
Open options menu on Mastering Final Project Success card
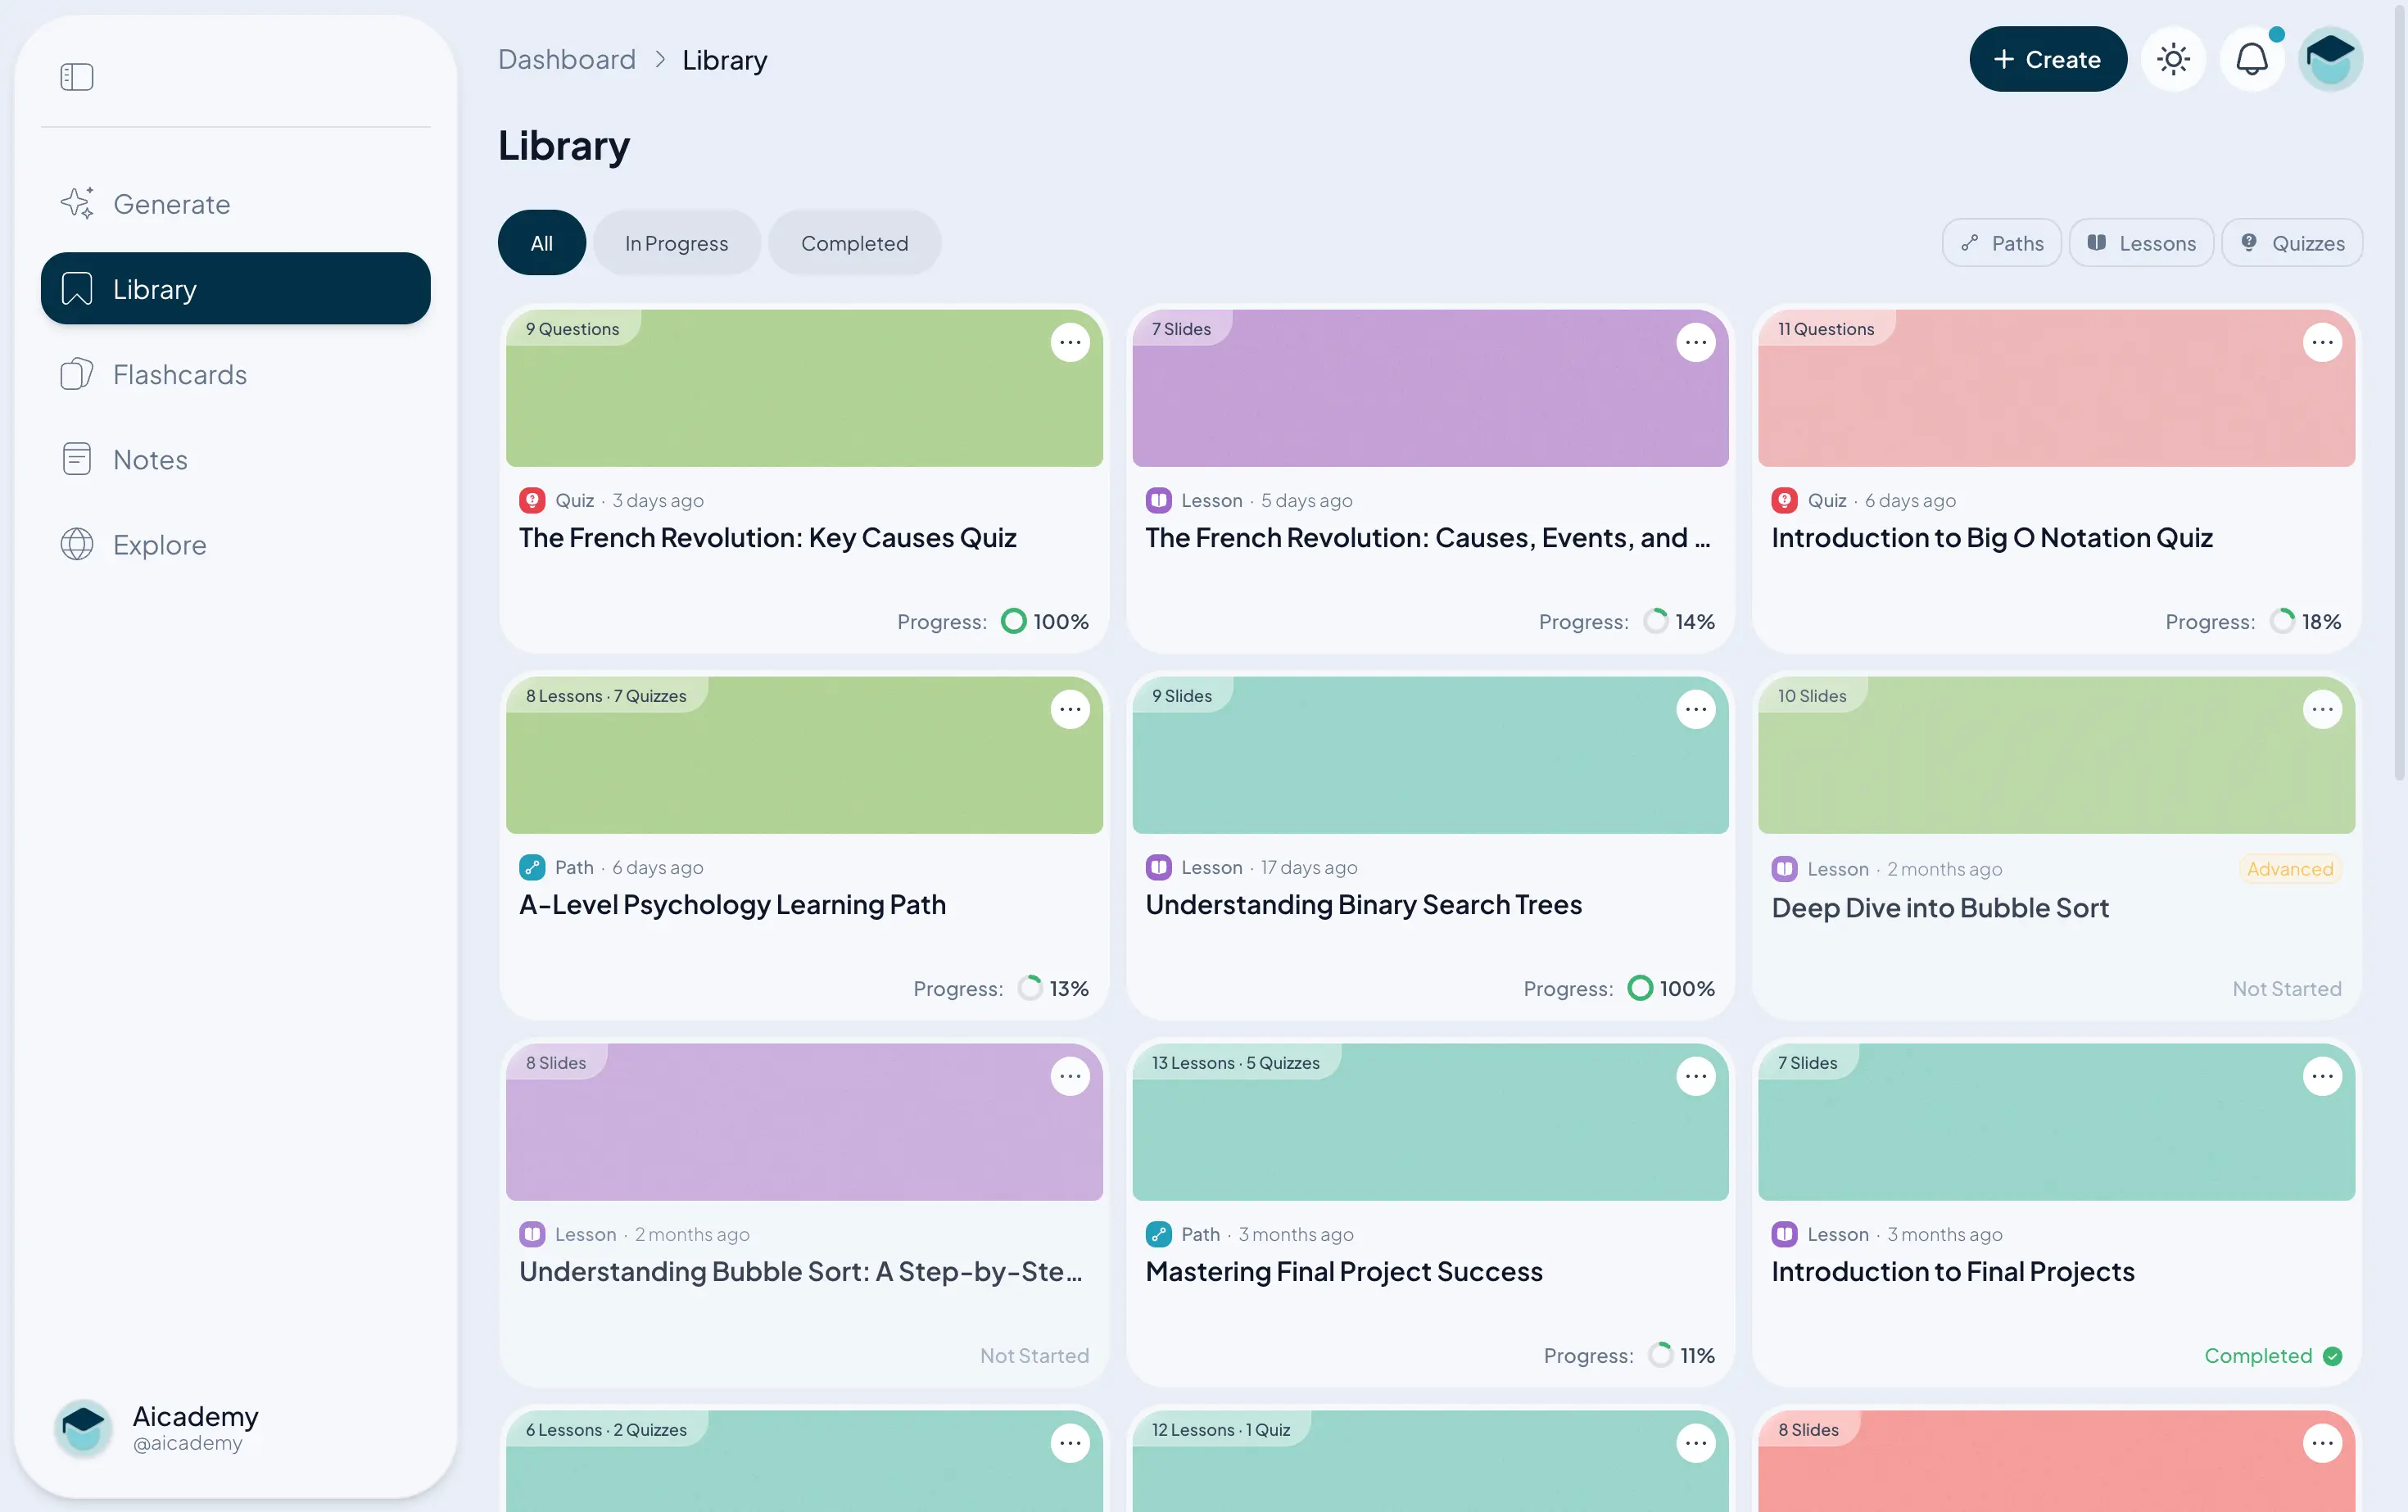point(1696,1076)
